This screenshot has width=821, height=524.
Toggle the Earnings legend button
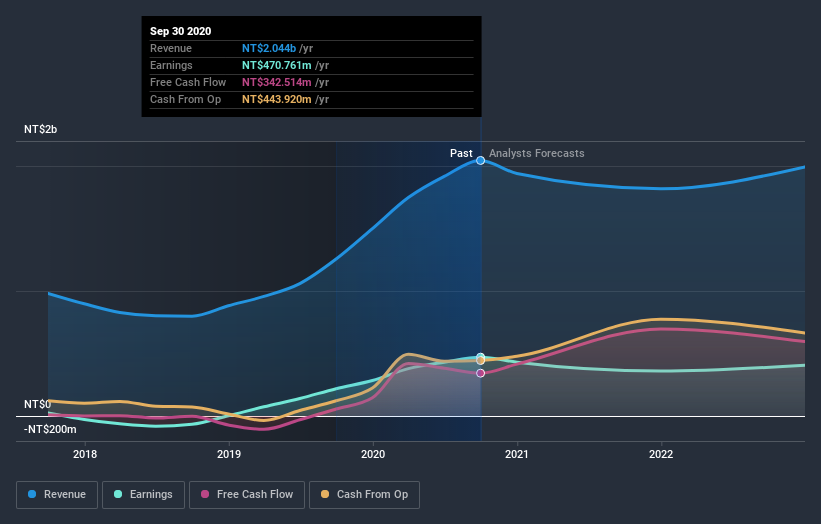coord(143,495)
